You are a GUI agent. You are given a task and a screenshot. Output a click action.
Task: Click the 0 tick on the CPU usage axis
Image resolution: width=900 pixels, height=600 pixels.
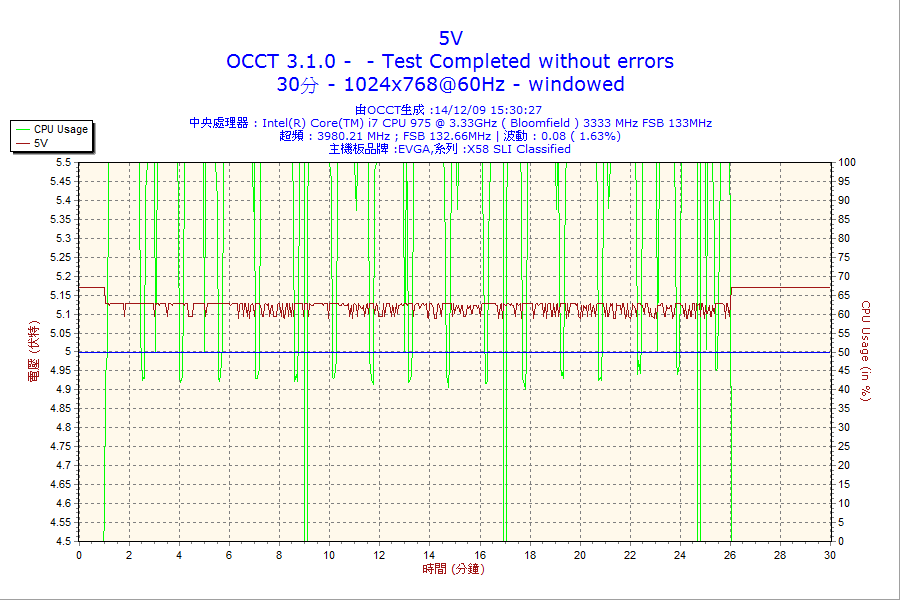pyautogui.click(x=841, y=541)
